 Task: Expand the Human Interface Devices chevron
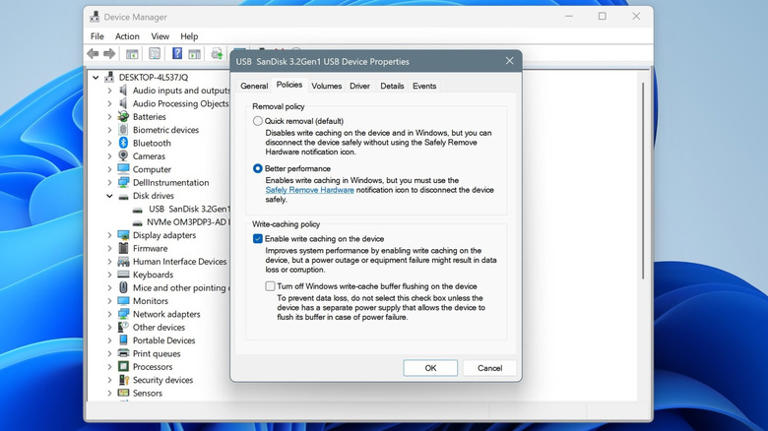110,262
